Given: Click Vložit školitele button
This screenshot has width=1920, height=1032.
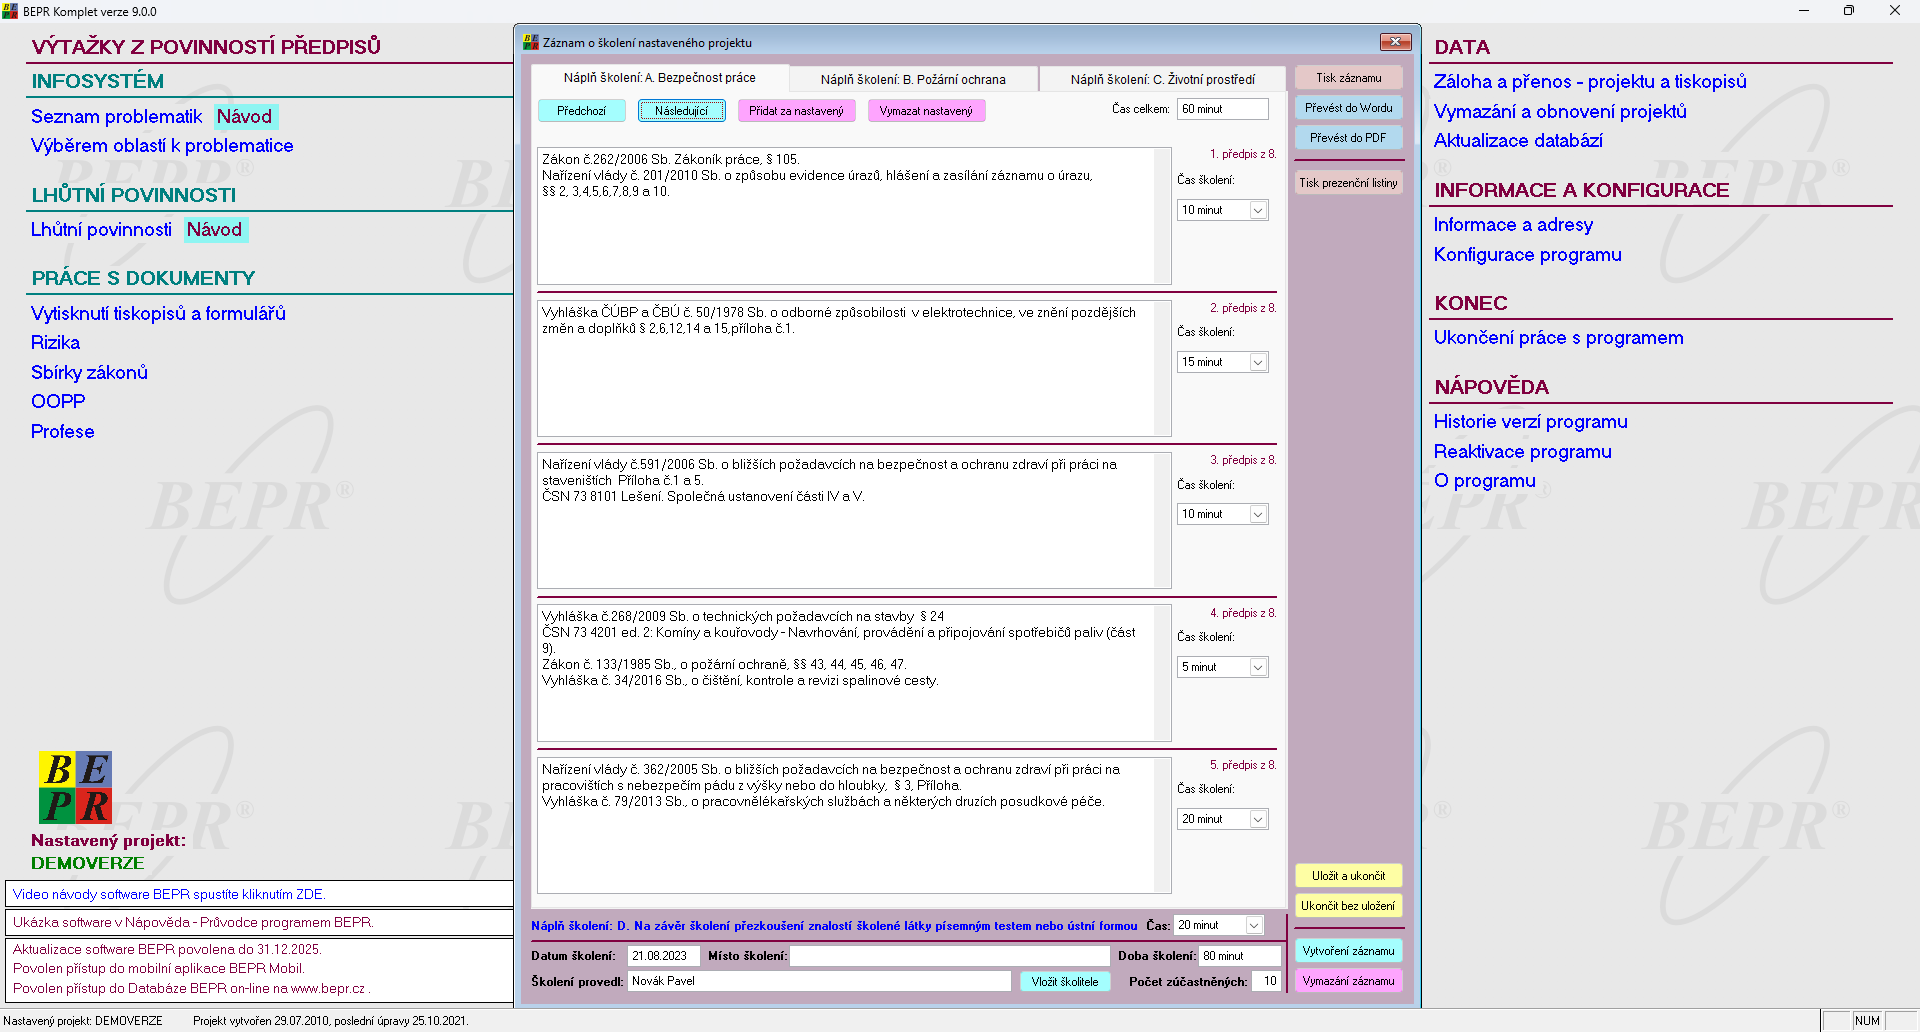Looking at the screenshot, I should [x=1065, y=982].
